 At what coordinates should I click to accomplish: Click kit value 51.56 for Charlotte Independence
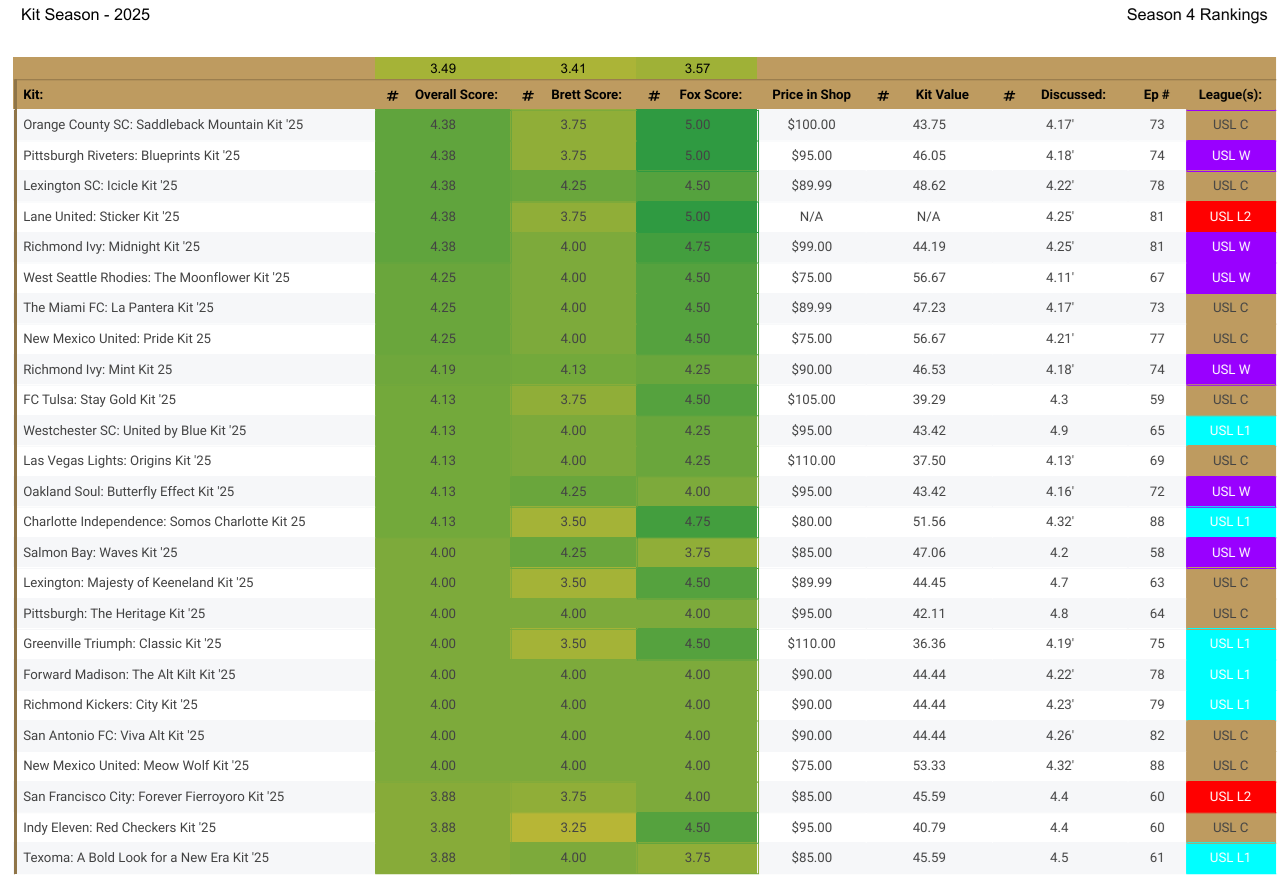[930, 522]
